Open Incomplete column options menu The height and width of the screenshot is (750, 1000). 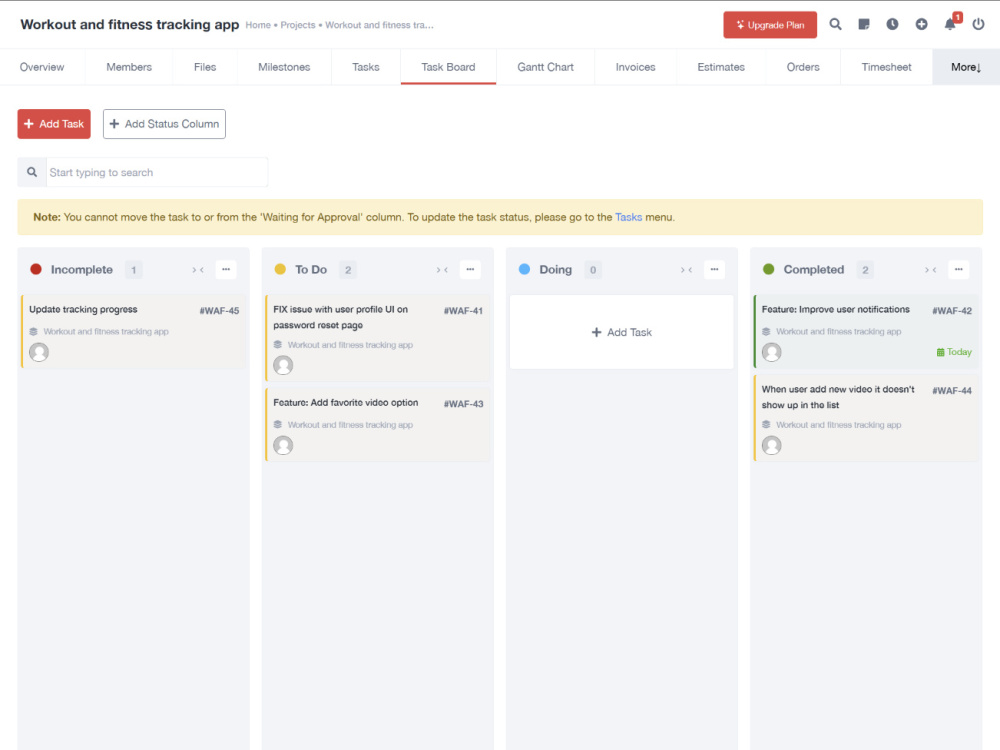point(226,270)
